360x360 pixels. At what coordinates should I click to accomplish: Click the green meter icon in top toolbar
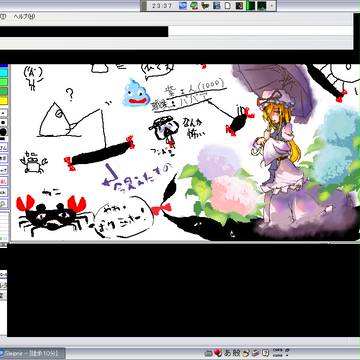(x=250, y=6)
